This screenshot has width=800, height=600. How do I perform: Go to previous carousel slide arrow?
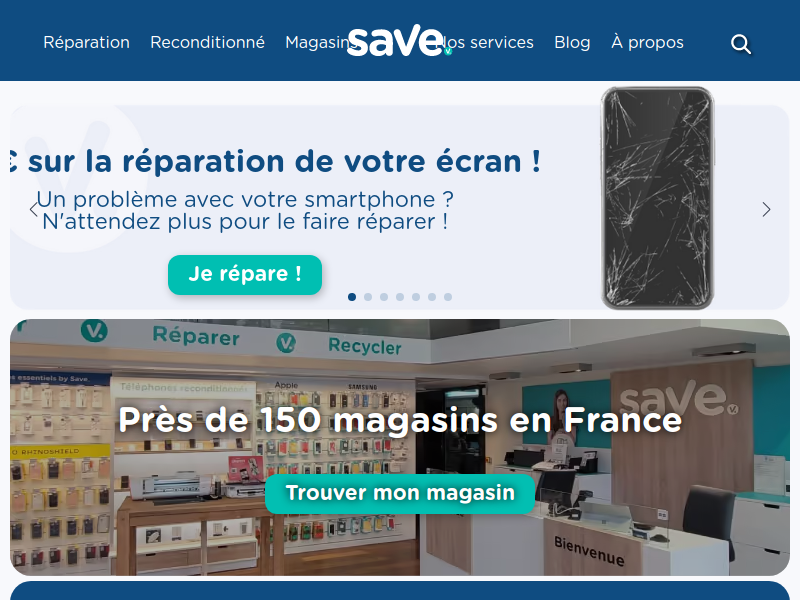34,209
